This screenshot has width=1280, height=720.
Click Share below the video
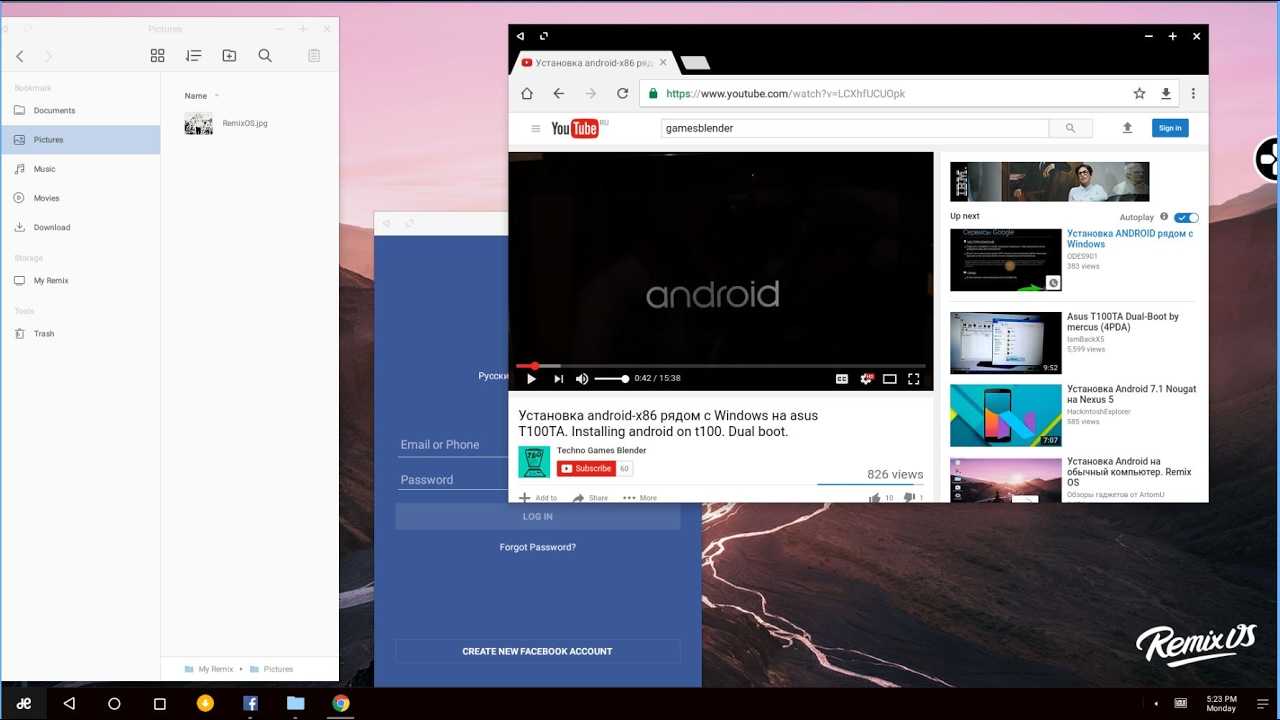click(590, 497)
